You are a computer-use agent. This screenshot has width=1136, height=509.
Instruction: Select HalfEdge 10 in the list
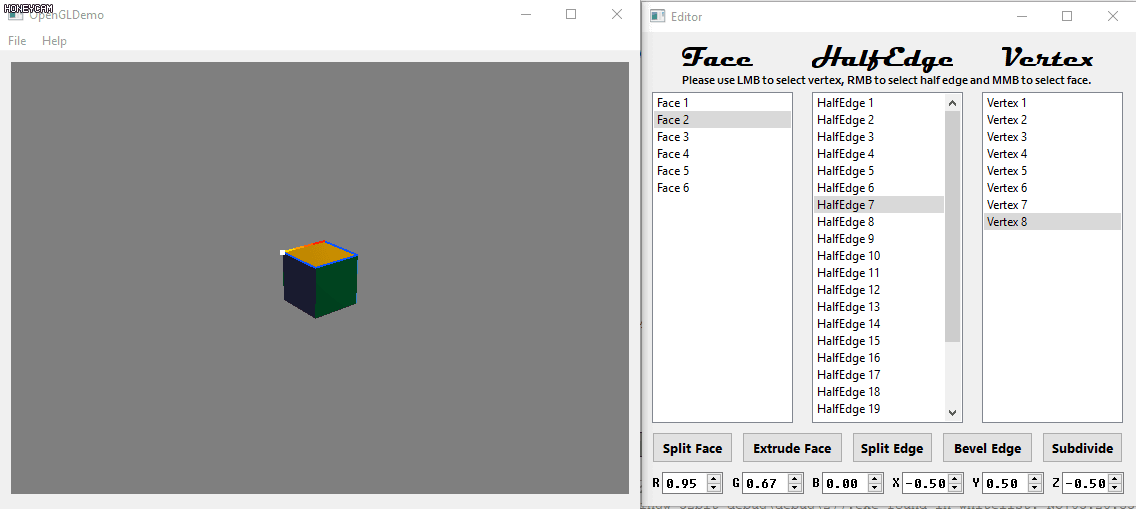point(879,256)
